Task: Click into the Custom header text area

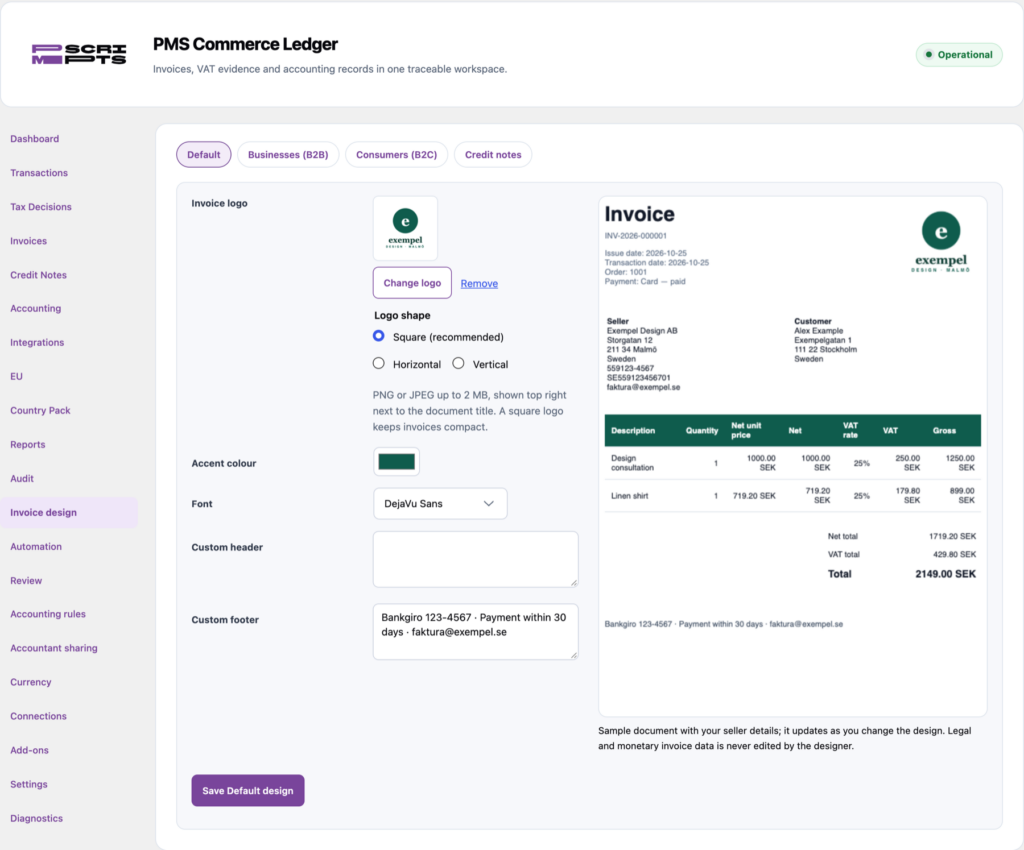Action: tap(475, 559)
